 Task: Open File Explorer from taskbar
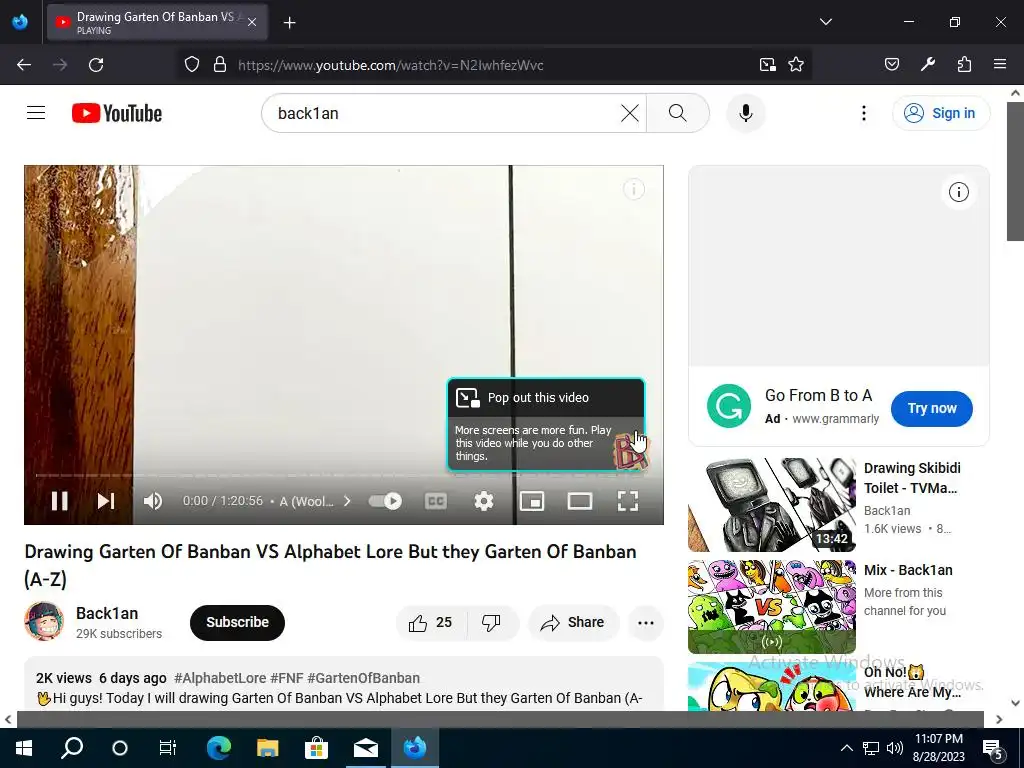click(x=267, y=748)
